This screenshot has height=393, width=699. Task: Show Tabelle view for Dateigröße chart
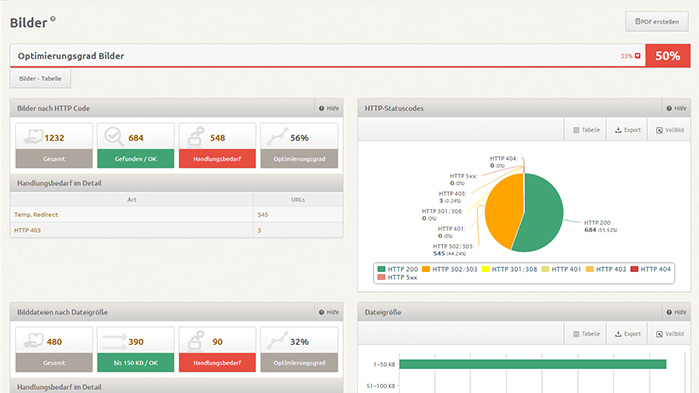click(586, 334)
